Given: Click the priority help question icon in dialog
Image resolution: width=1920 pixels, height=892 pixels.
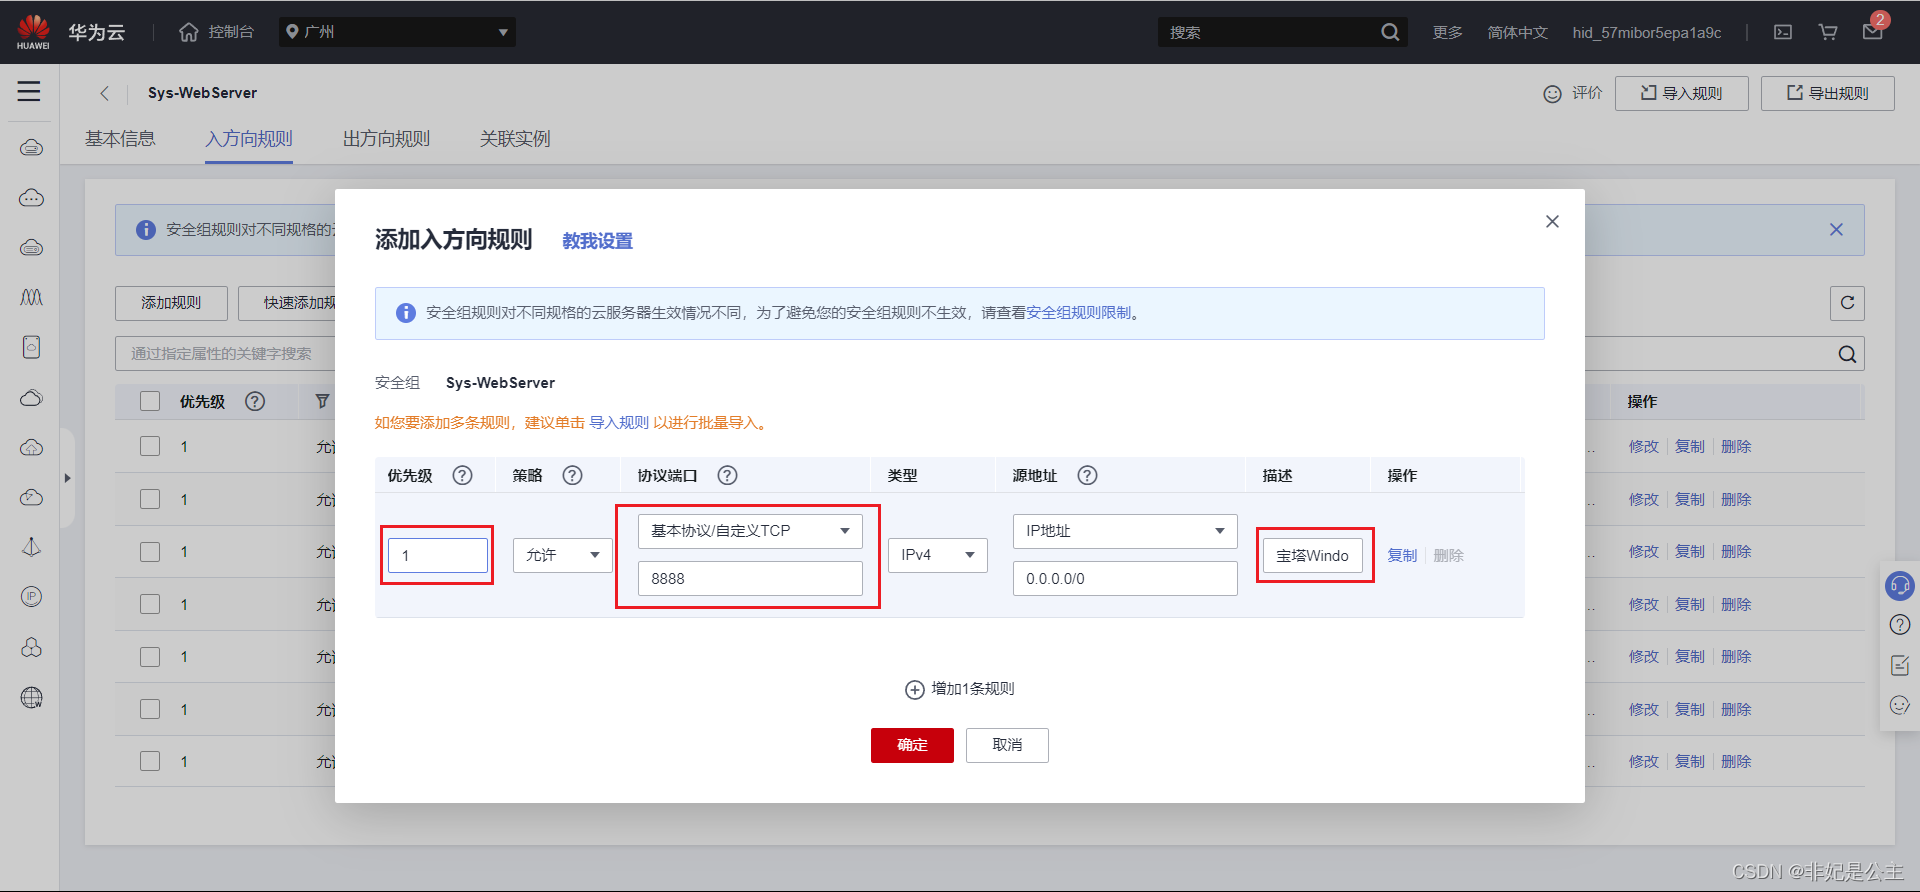Looking at the screenshot, I should point(462,475).
